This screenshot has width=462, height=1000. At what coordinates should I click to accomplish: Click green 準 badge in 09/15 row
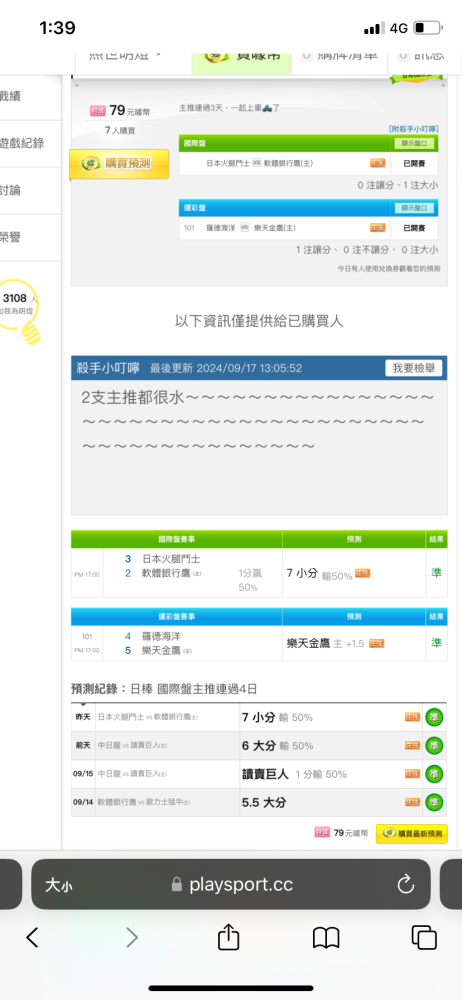click(x=434, y=774)
